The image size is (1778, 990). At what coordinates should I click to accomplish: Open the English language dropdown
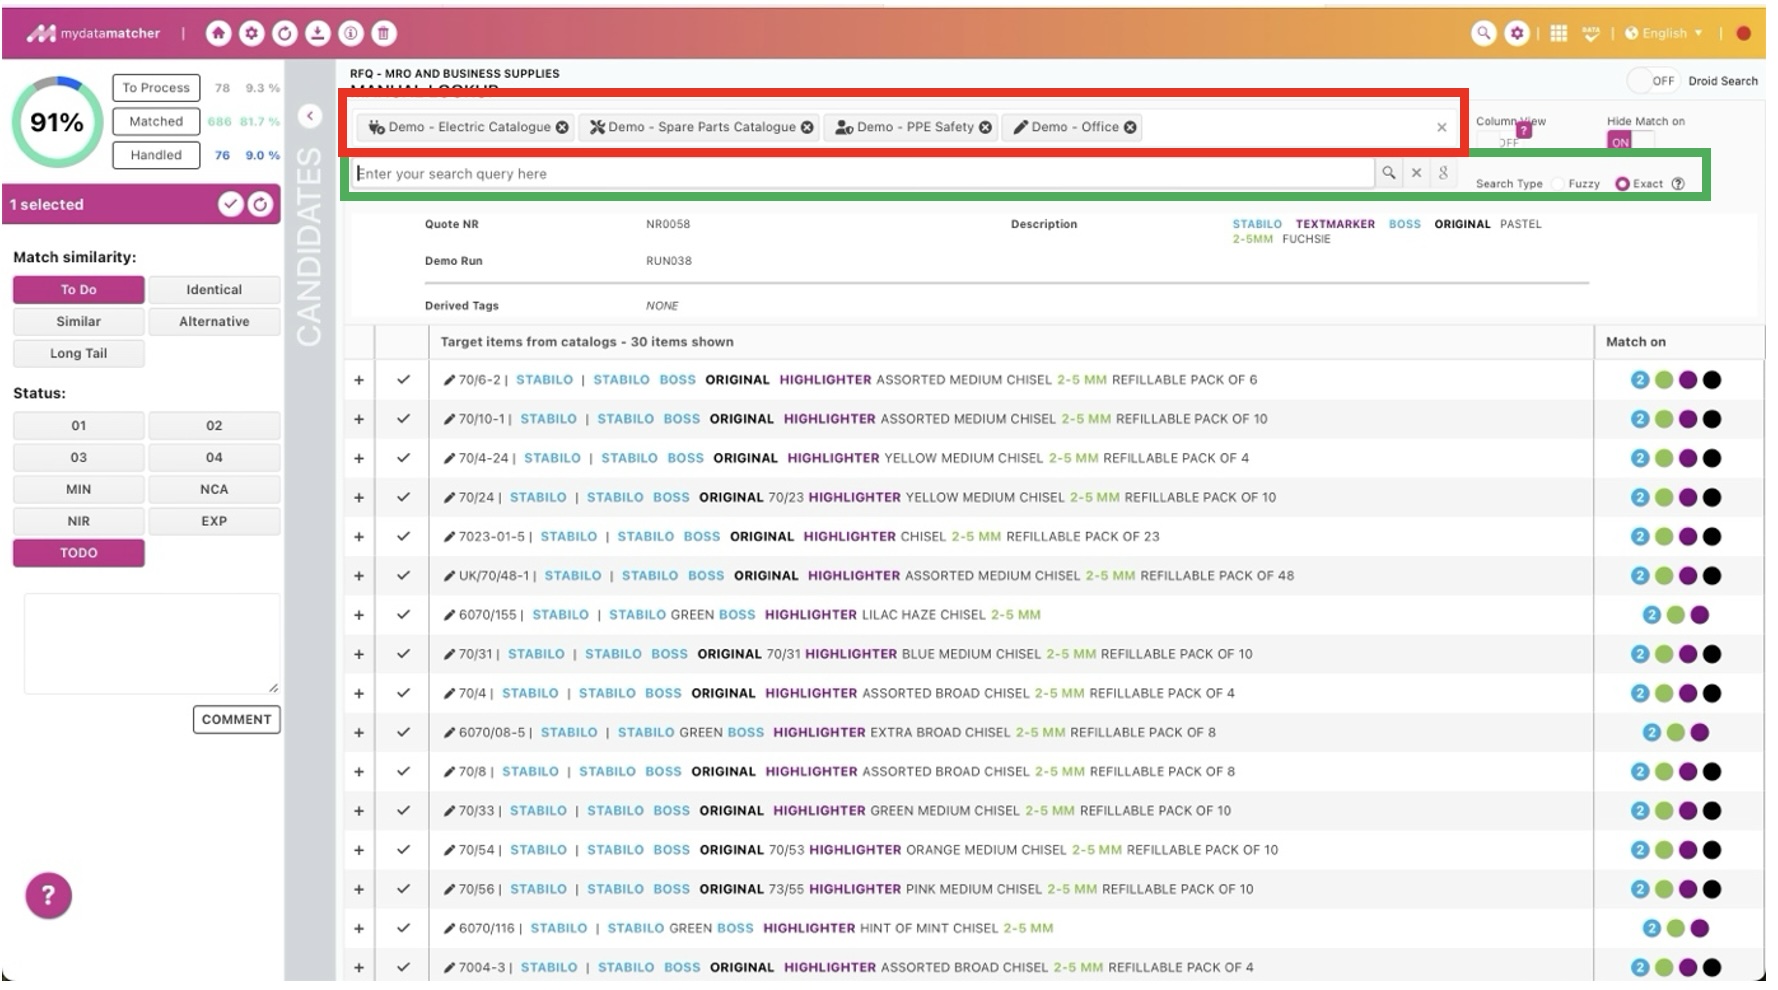point(1664,33)
